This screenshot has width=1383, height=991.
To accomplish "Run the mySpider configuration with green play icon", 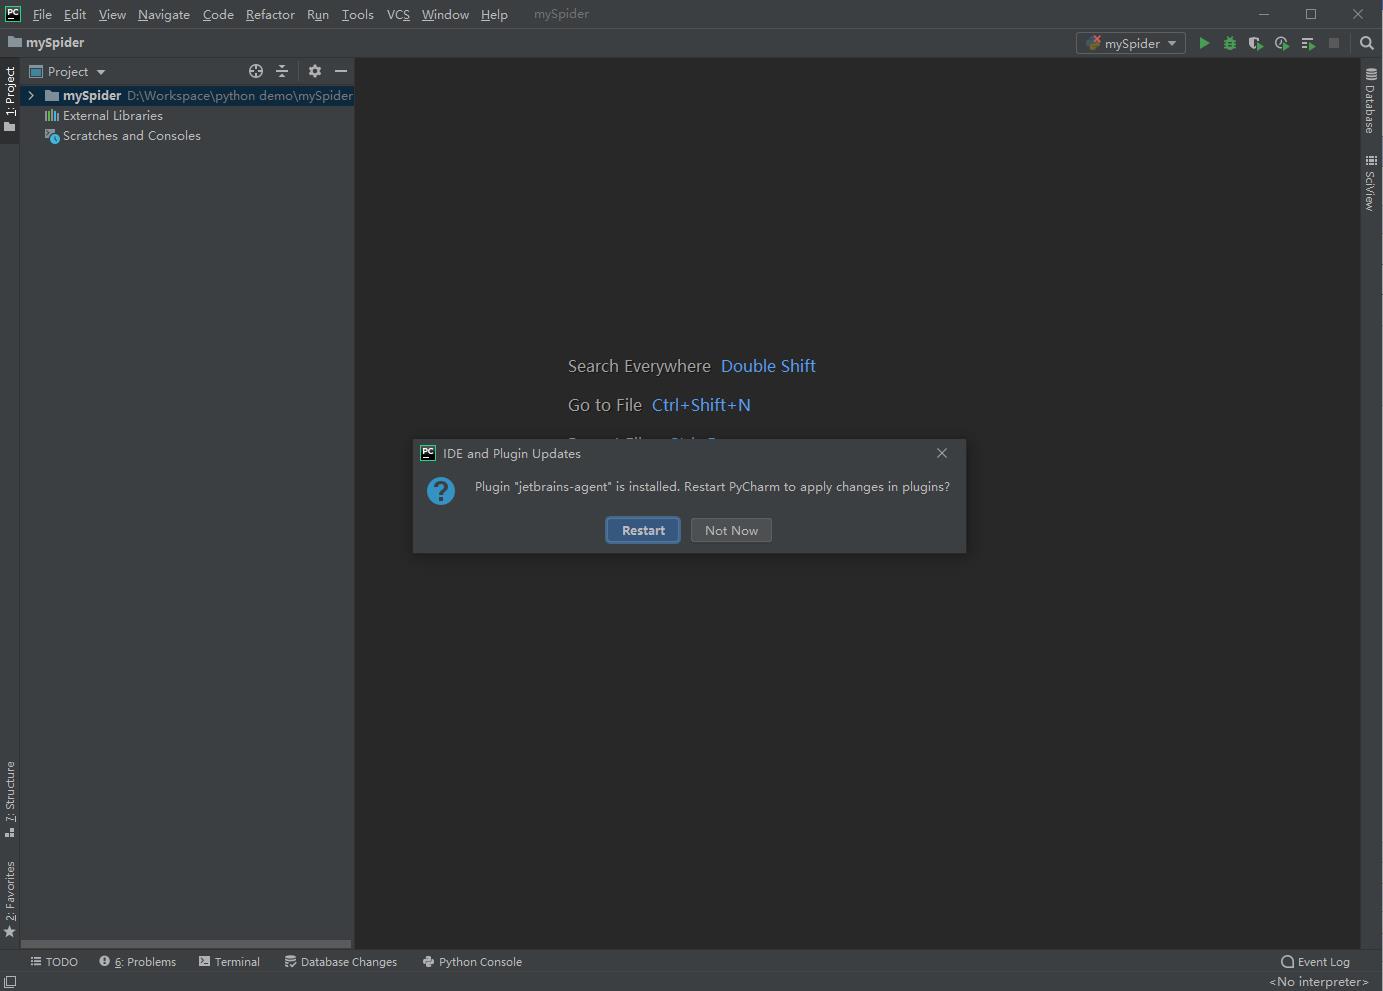I will [x=1204, y=43].
